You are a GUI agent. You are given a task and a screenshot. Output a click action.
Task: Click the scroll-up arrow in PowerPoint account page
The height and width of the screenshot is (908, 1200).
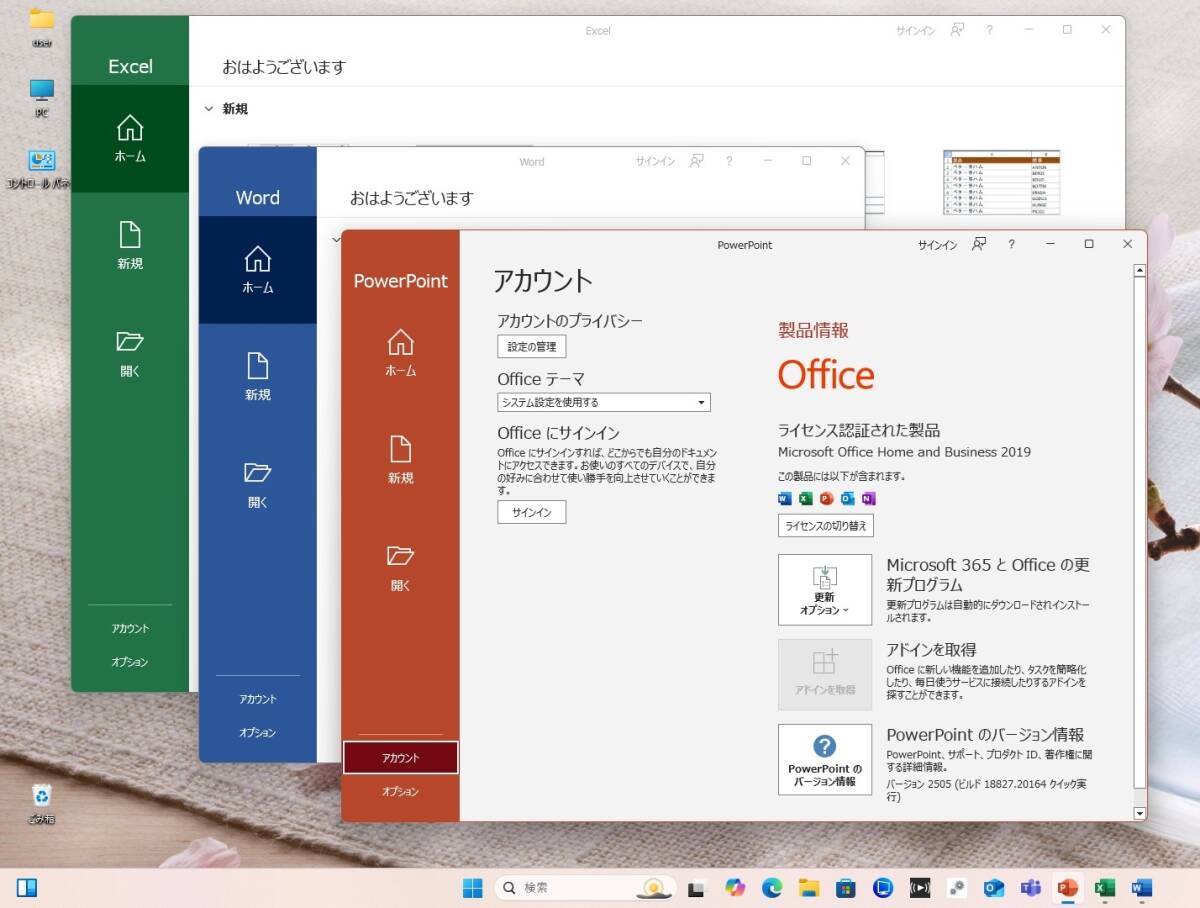[1139, 270]
